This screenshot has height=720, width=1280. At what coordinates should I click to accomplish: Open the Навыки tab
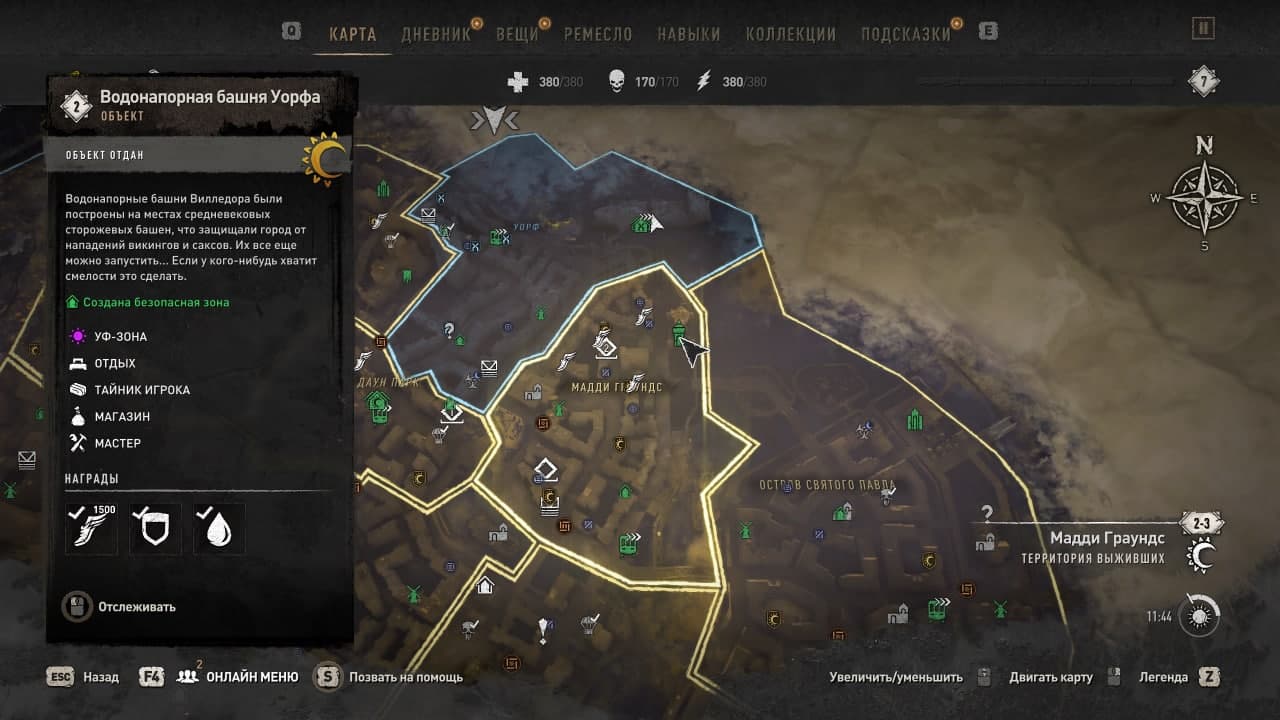click(689, 34)
